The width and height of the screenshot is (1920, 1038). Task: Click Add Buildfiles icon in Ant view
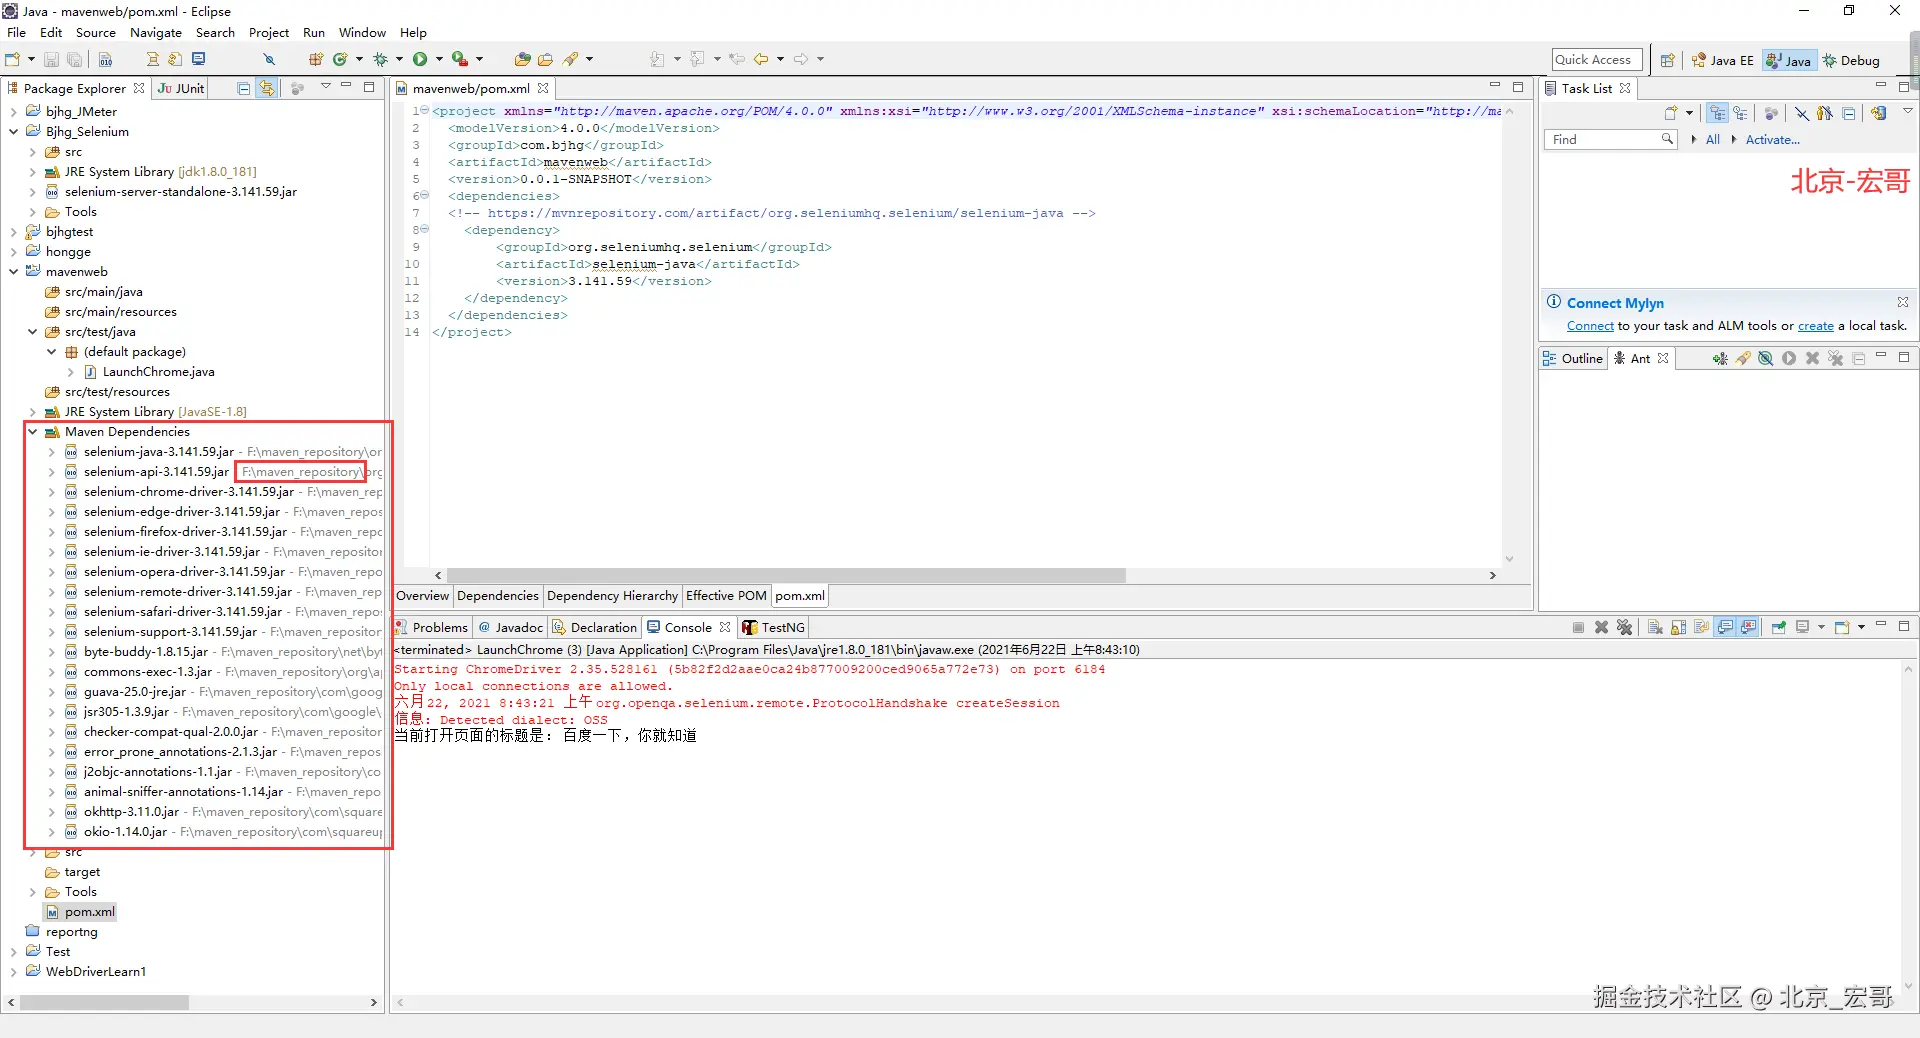click(1720, 358)
